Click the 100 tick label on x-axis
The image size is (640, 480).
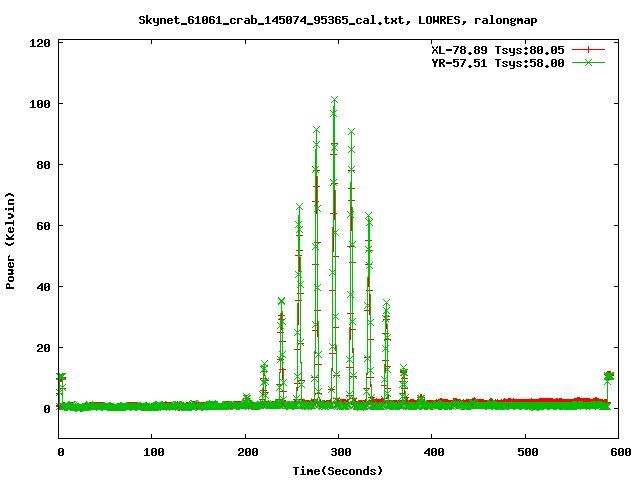151,453
